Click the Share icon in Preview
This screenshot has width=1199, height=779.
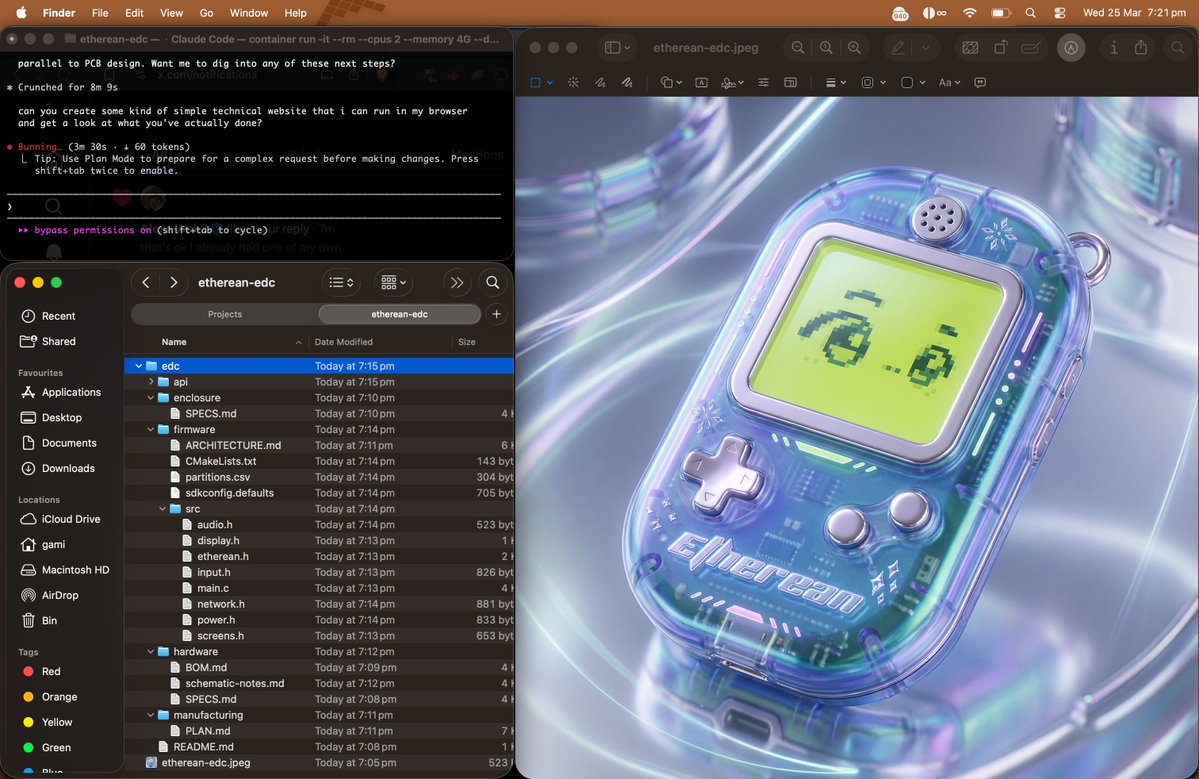click(x=1141, y=47)
